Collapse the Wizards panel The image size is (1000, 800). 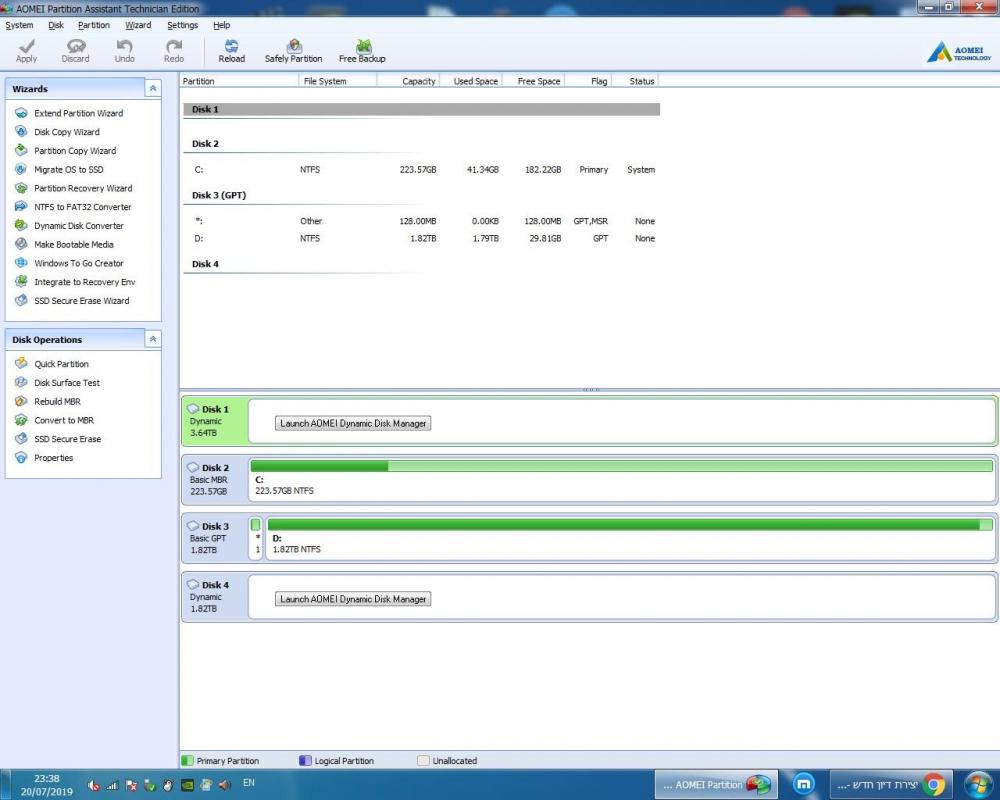tap(153, 89)
